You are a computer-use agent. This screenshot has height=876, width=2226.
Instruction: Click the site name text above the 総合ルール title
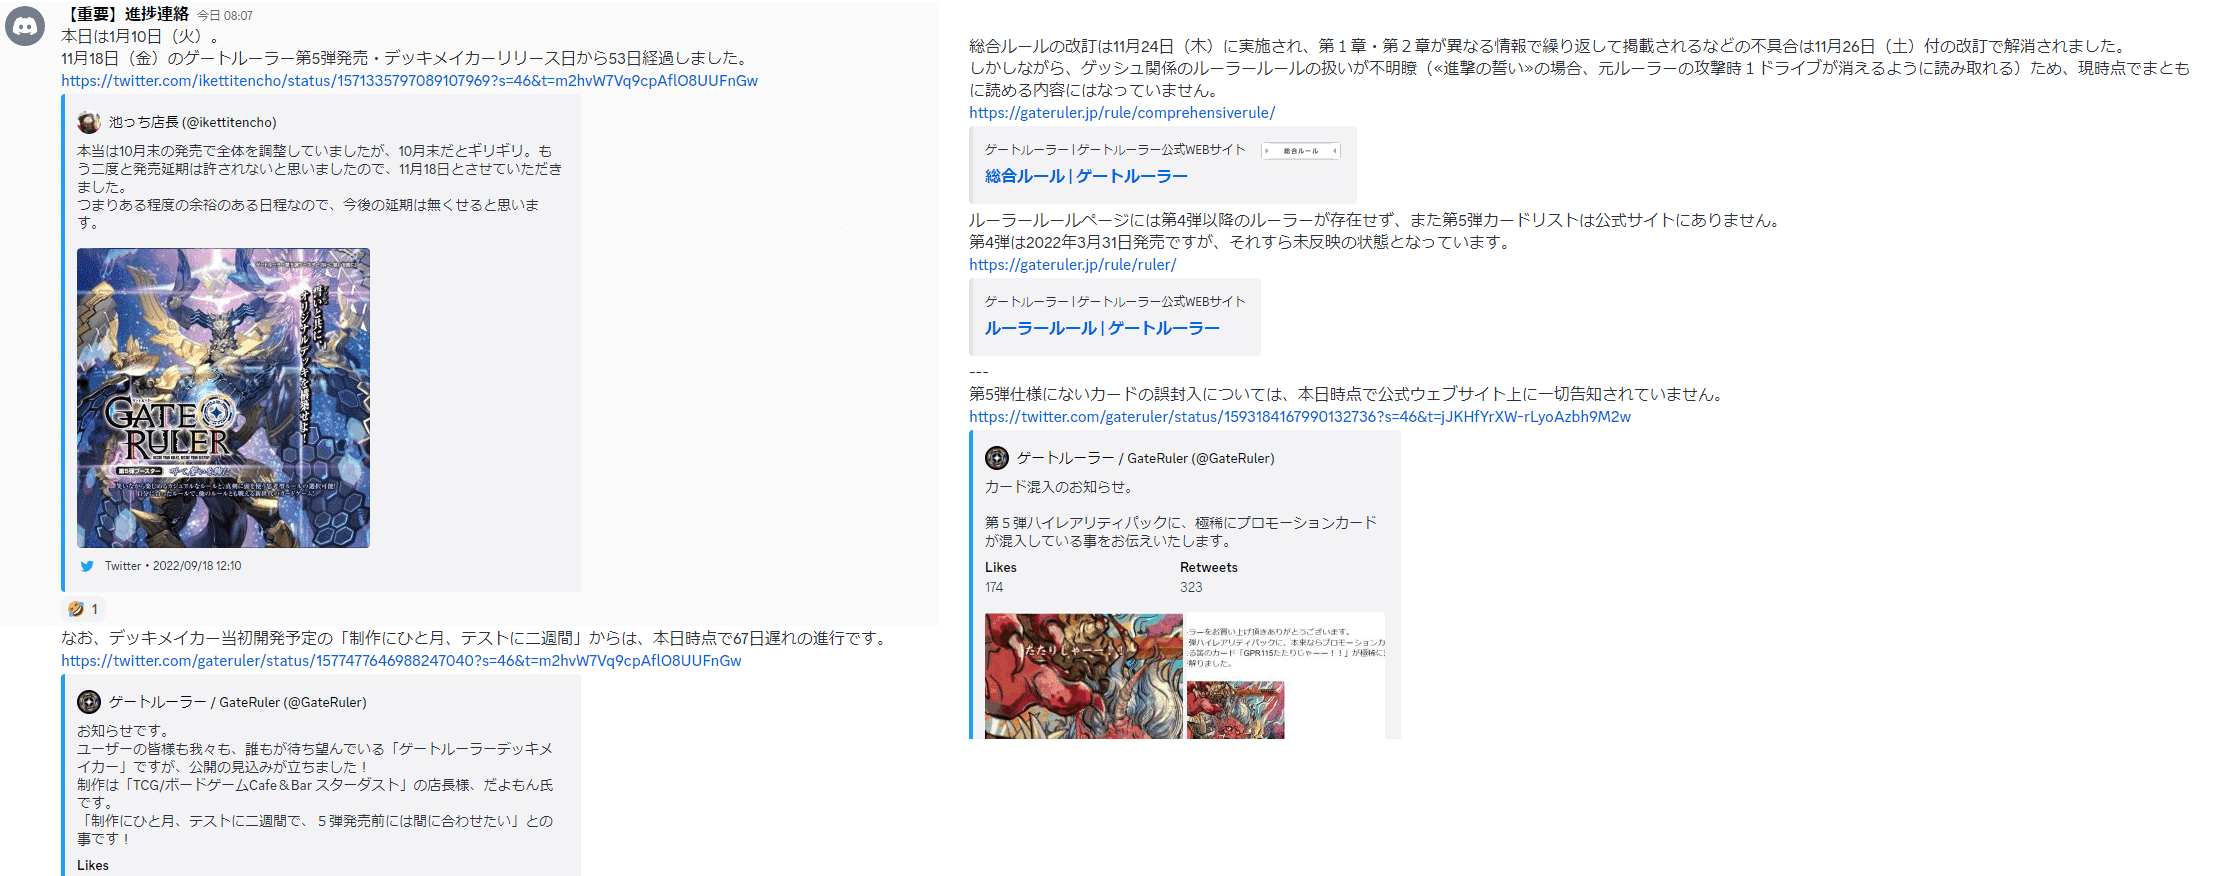click(x=1115, y=150)
